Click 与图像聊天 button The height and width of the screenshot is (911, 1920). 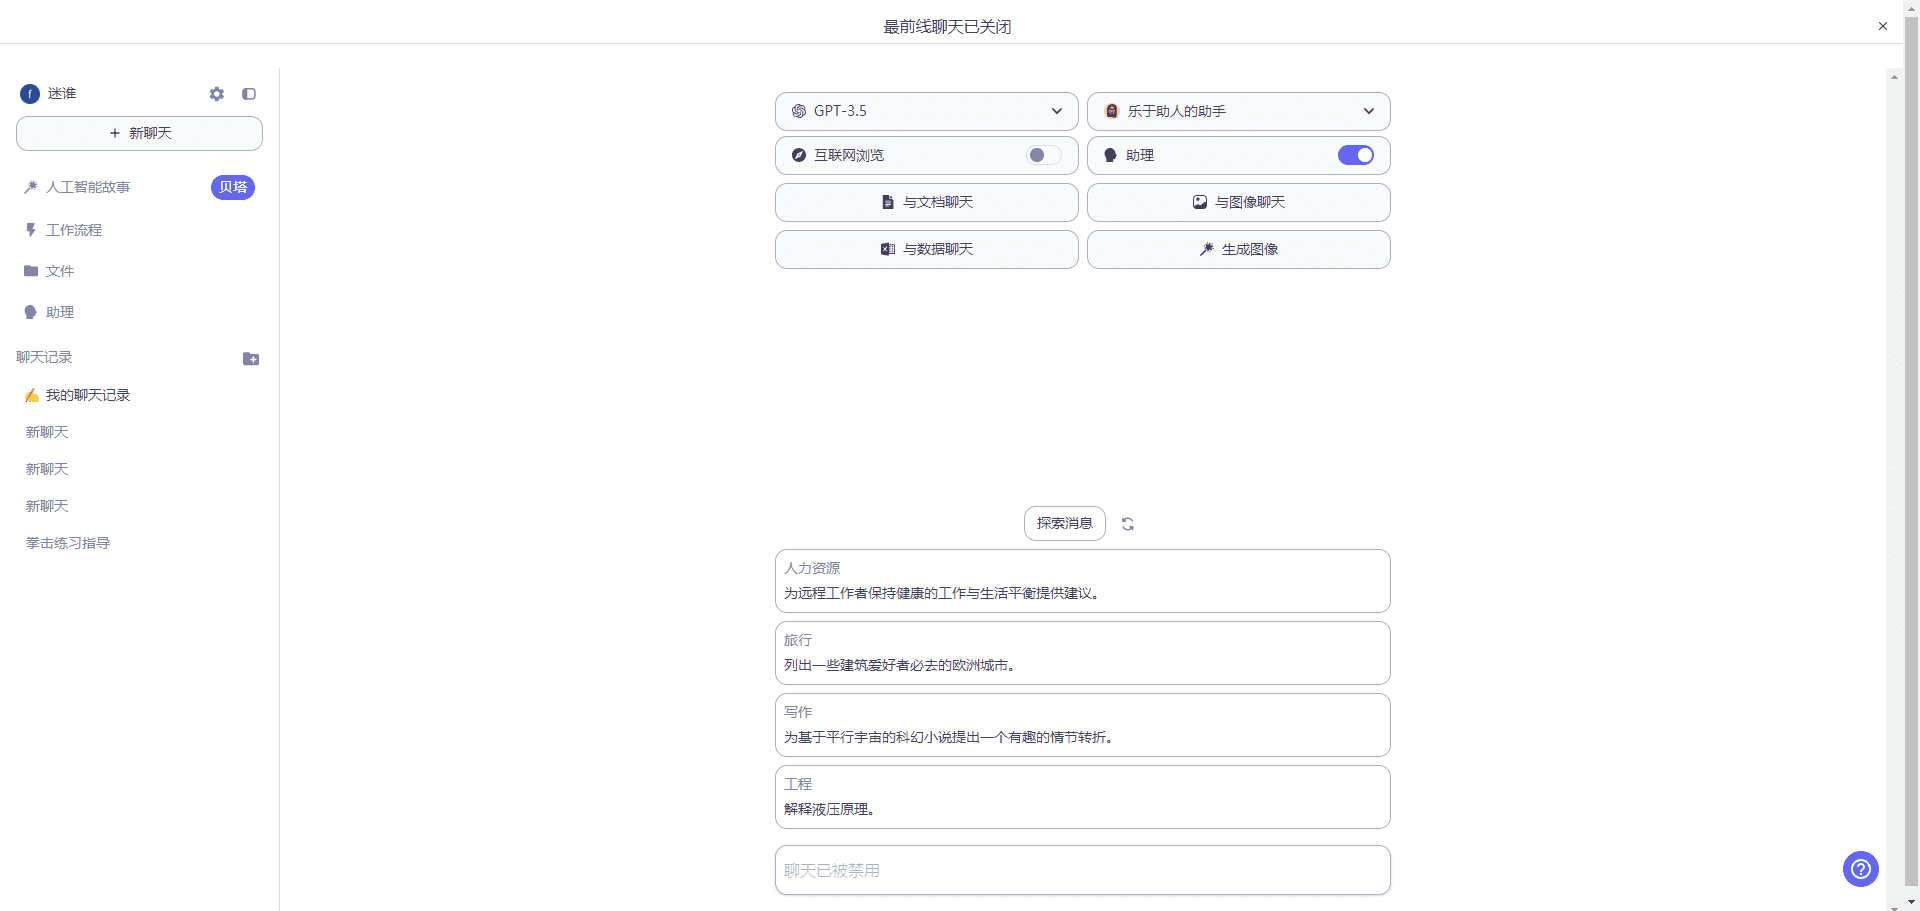(1239, 202)
